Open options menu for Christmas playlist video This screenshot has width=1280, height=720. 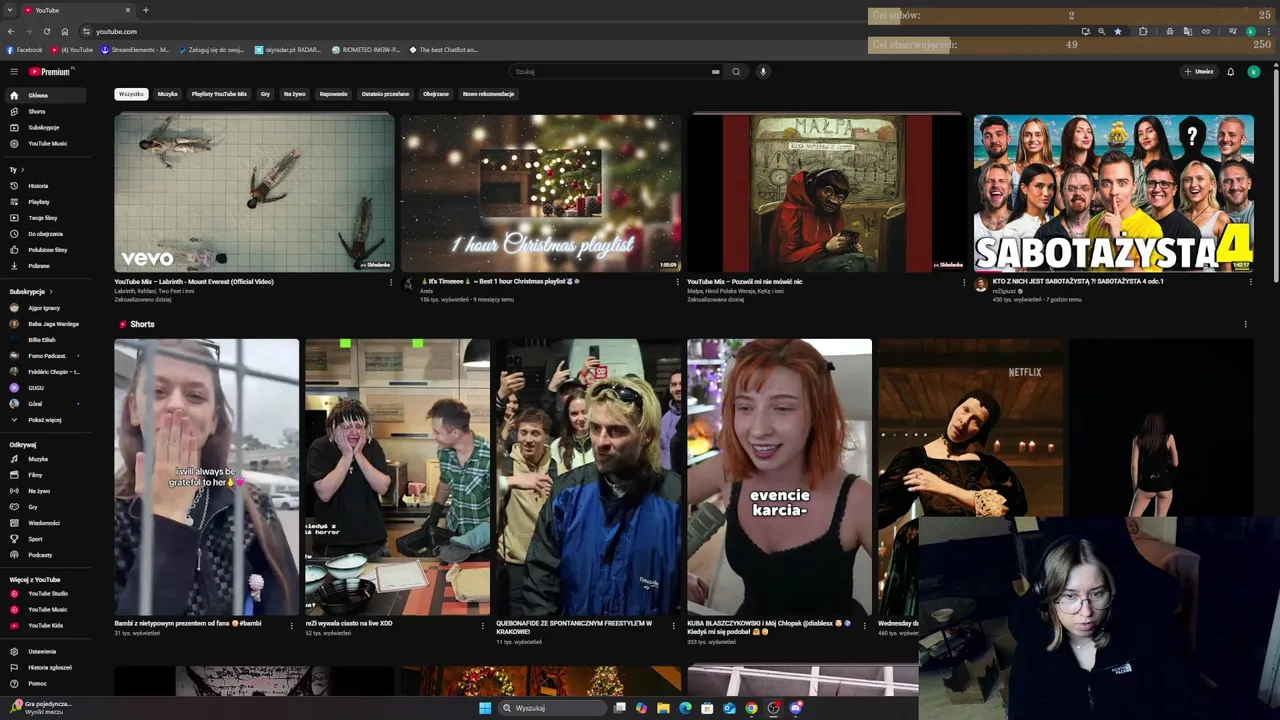(x=678, y=282)
